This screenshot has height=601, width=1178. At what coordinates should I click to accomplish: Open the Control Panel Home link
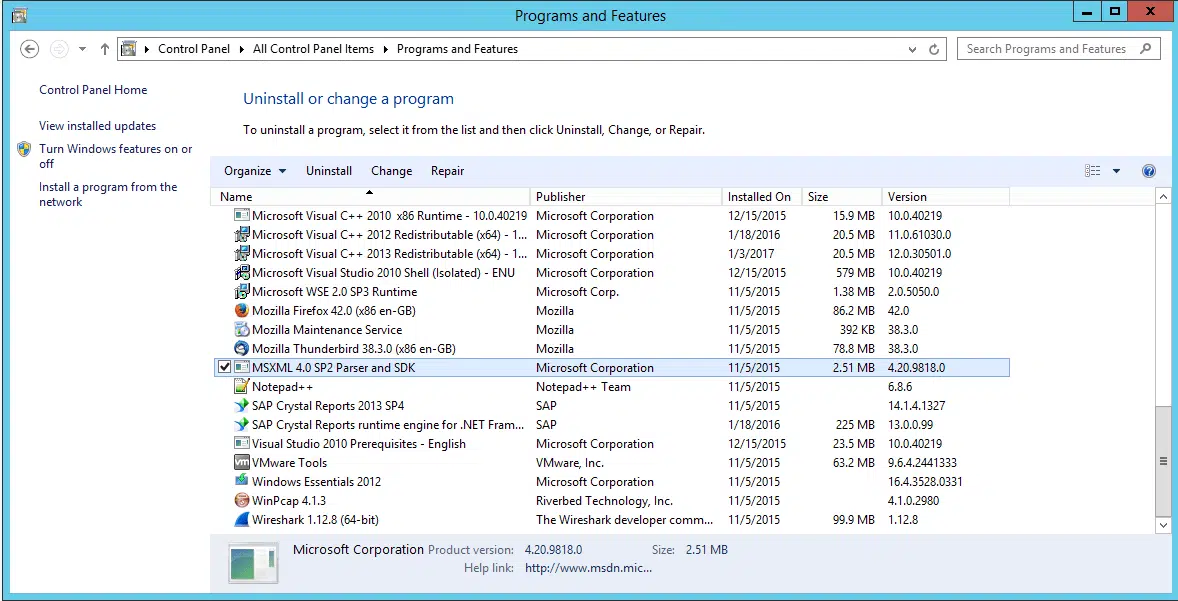tap(93, 90)
